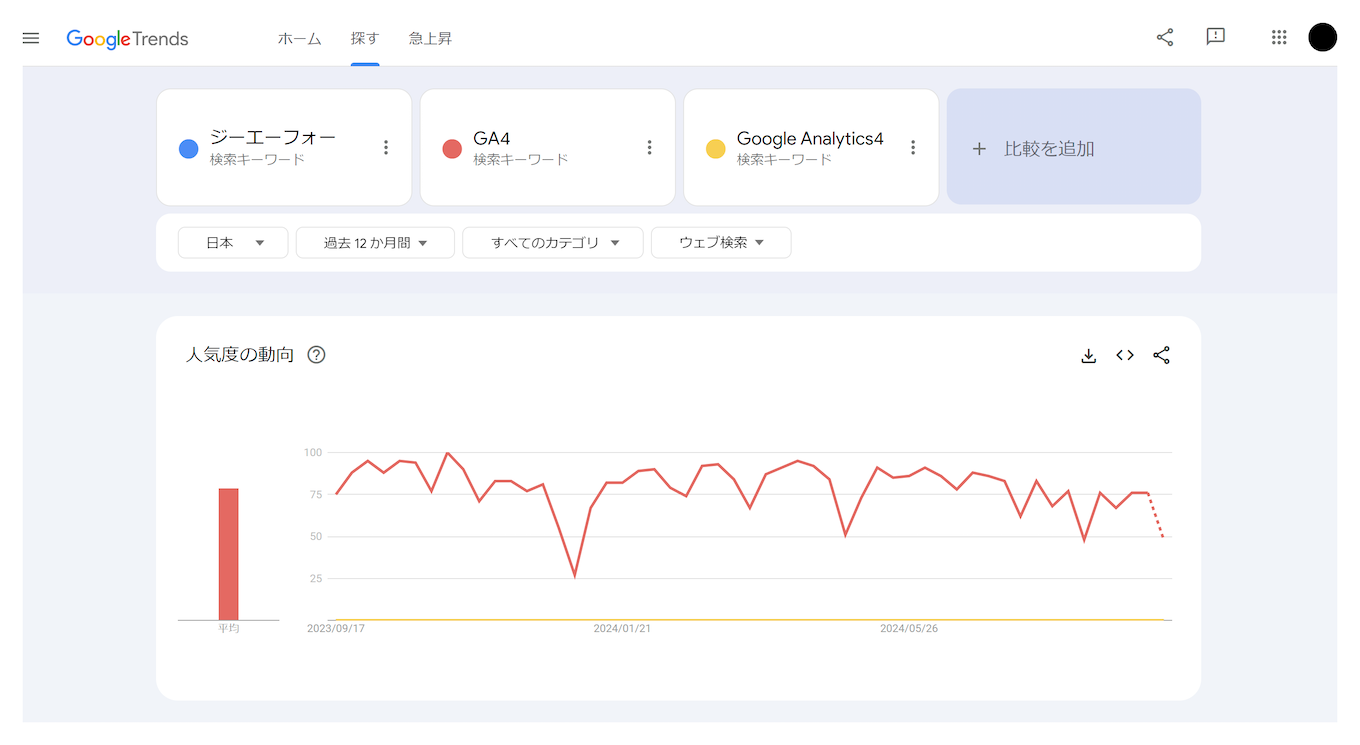Click the 検索キーワード label under GA4

click(521, 160)
